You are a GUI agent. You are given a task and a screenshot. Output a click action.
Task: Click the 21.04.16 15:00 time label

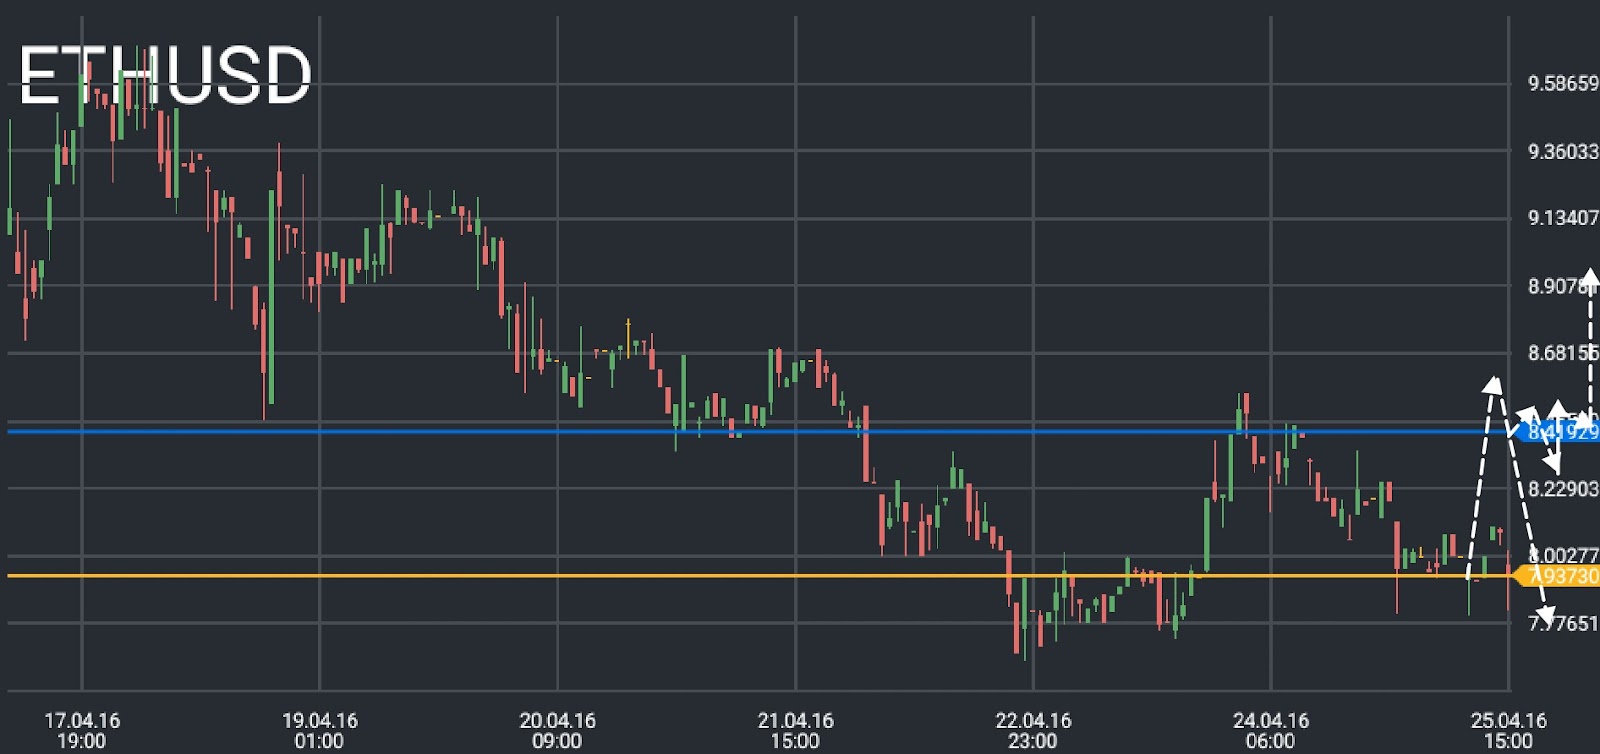795,731
